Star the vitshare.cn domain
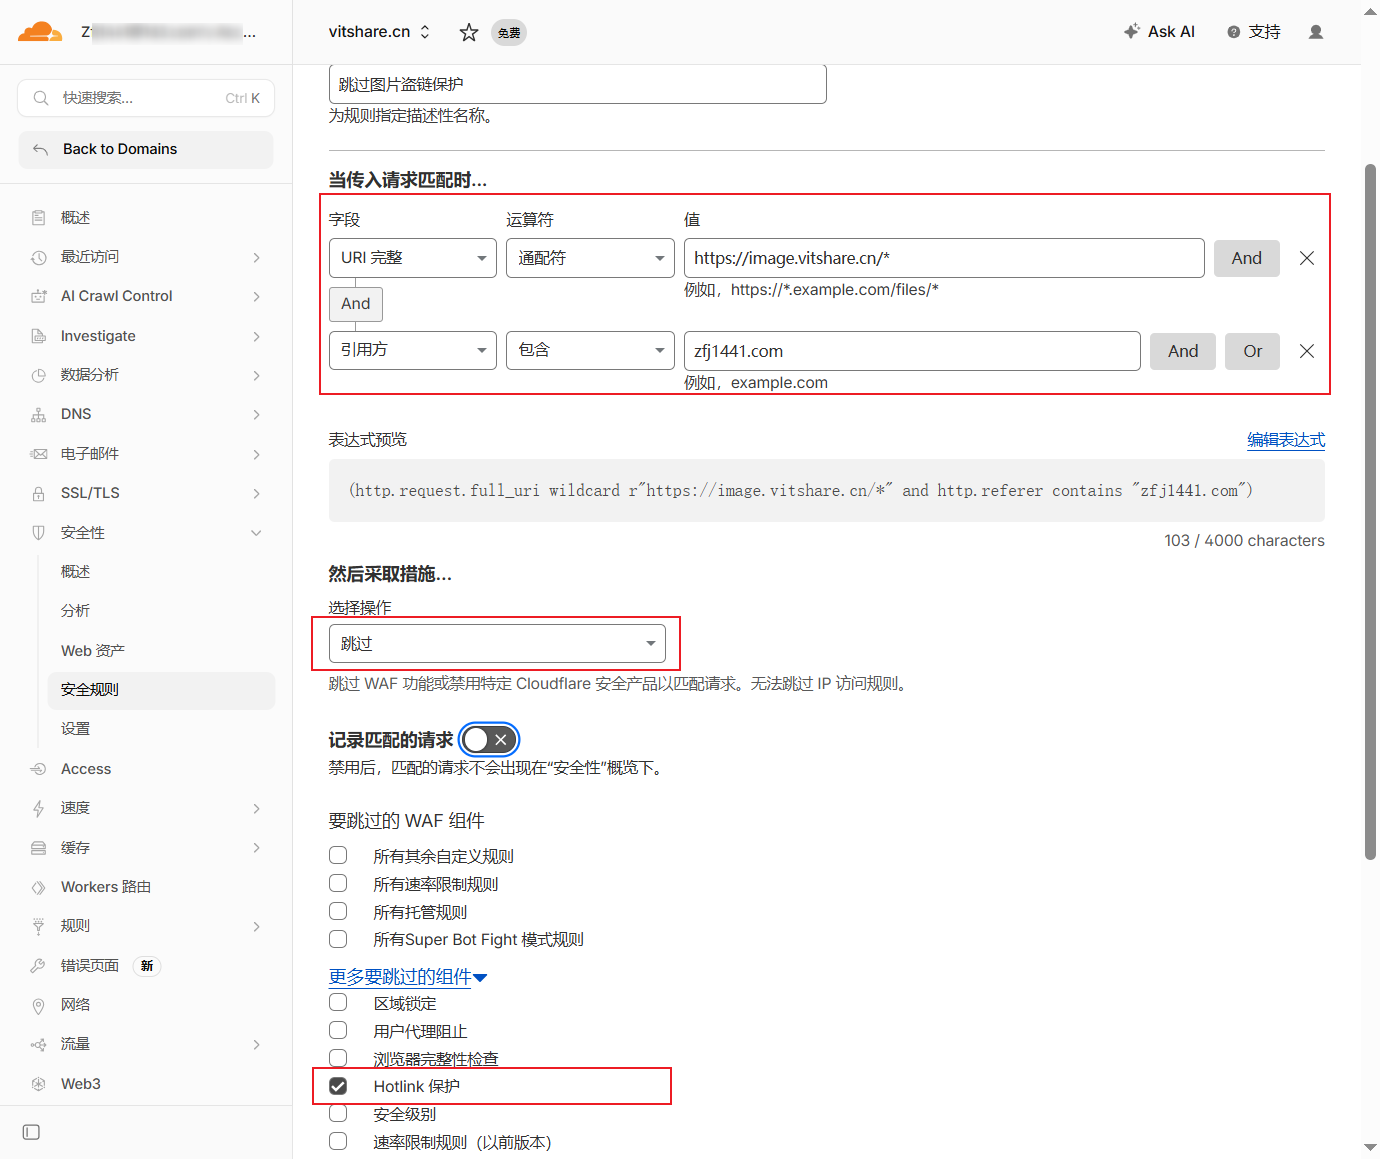Viewport: 1380px width, 1159px height. point(468,32)
